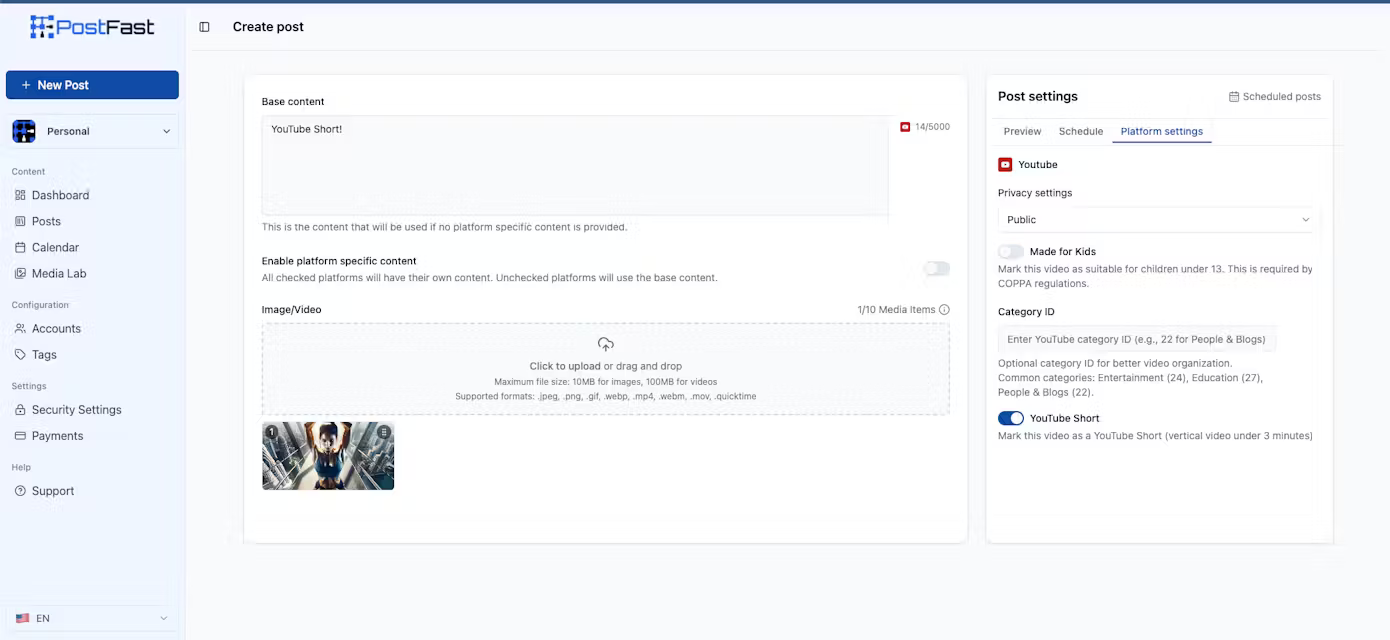Click the YouTube icon in Platform settings
Viewport: 1390px width, 640px height.
(x=1006, y=164)
